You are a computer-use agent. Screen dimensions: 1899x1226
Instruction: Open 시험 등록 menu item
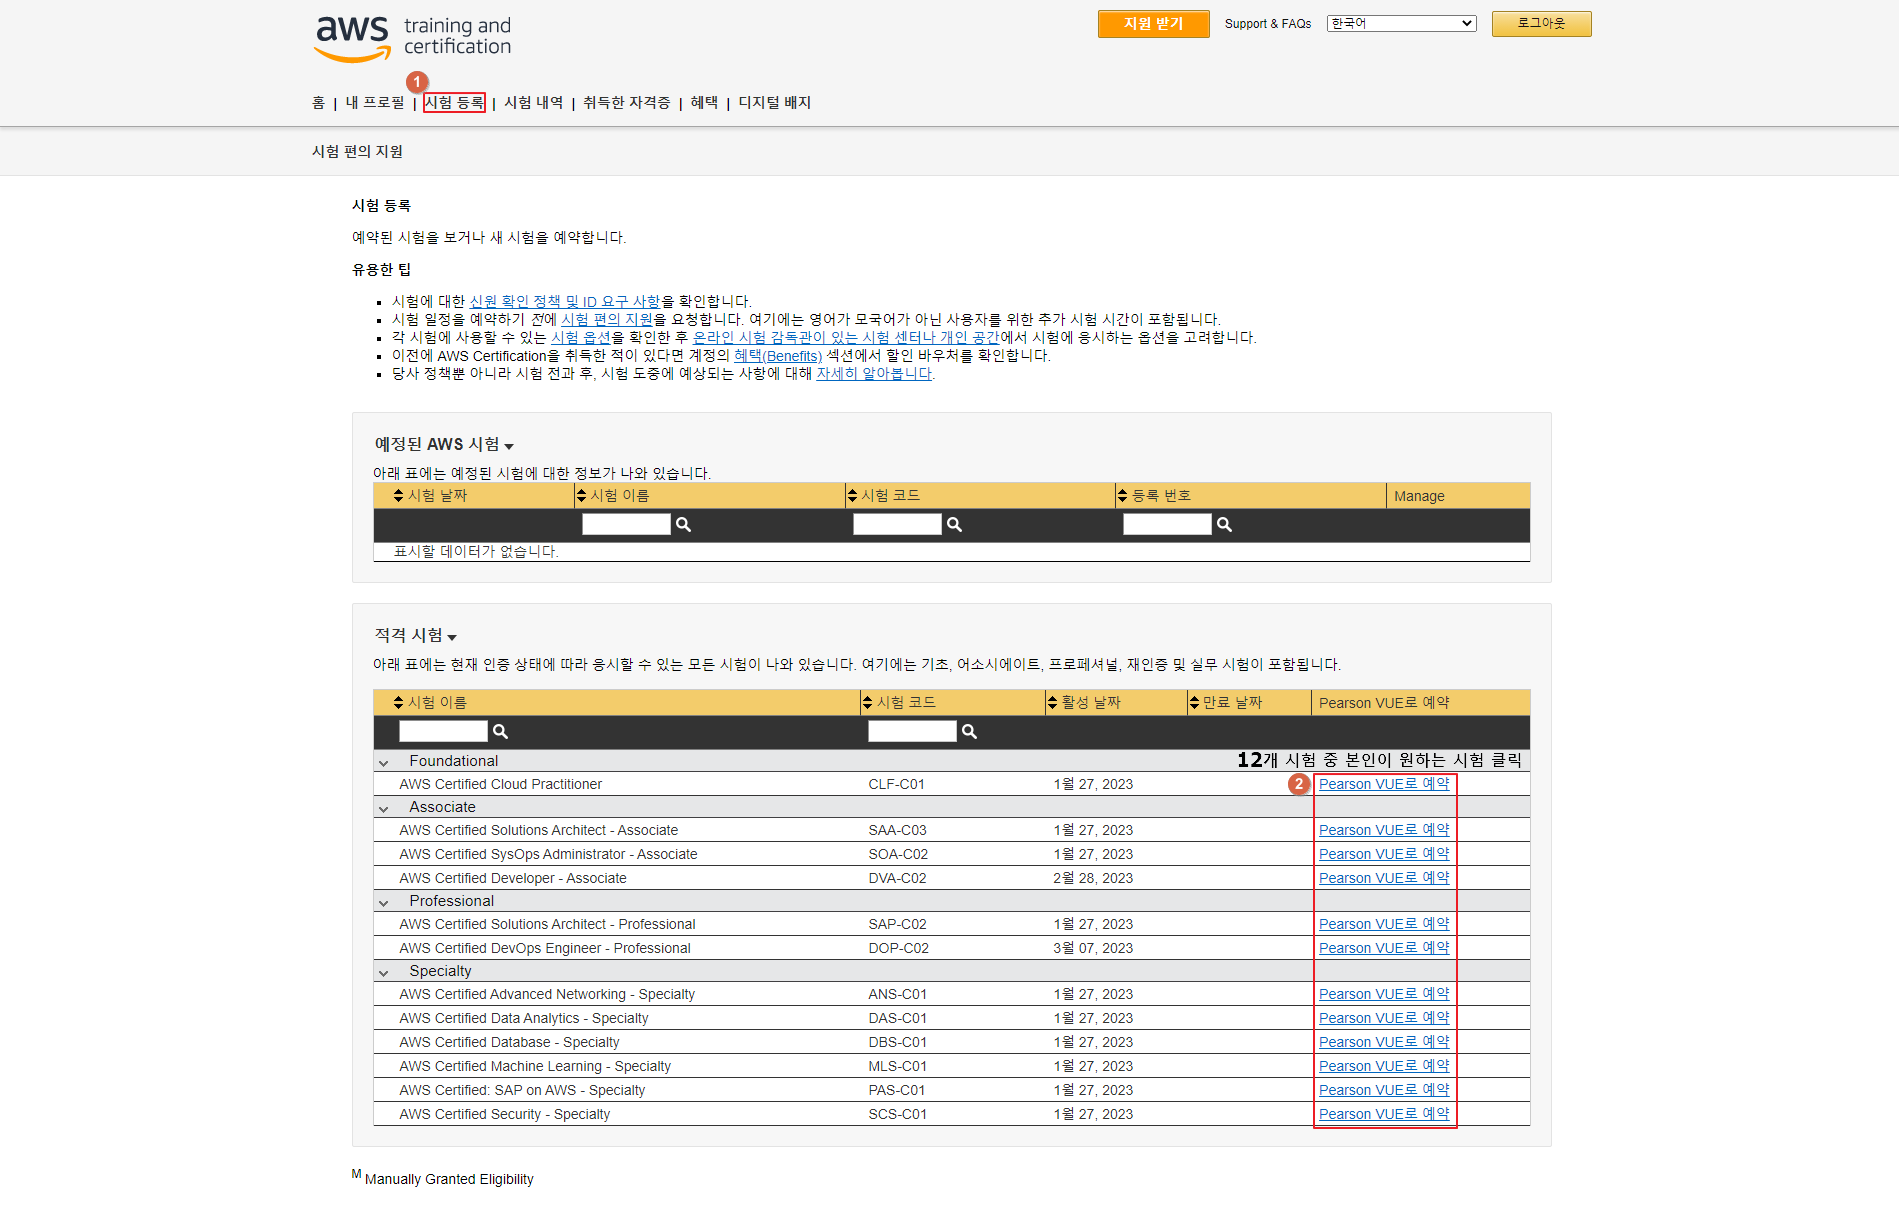coord(454,103)
